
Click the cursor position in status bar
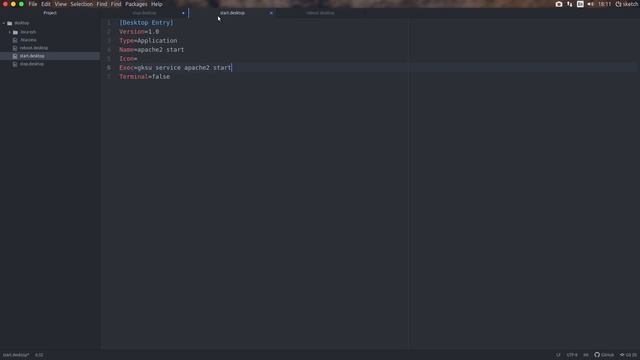39,355
